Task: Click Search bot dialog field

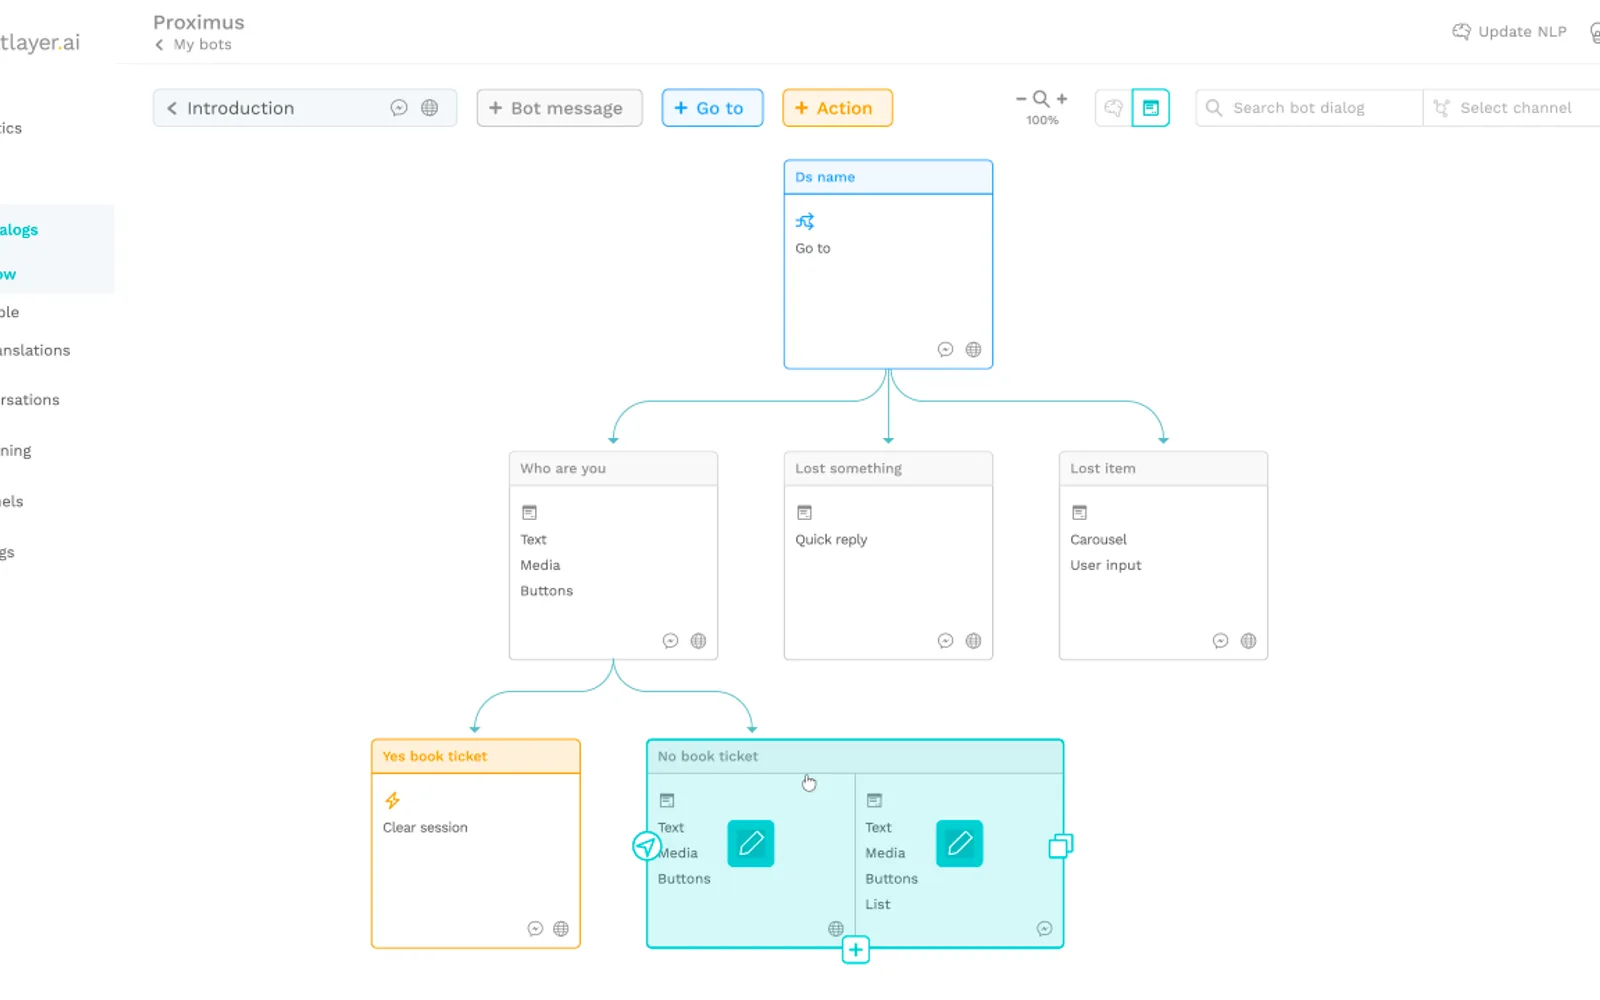Action: [x=1309, y=108]
